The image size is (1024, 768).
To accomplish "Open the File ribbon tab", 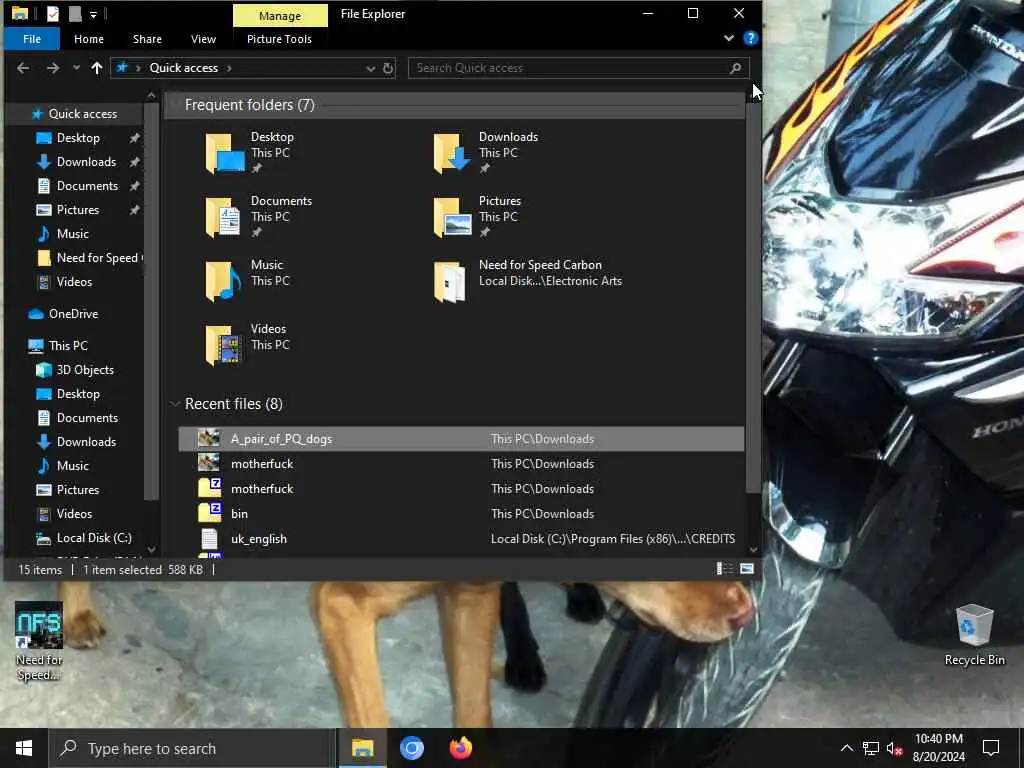I will tap(31, 39).
